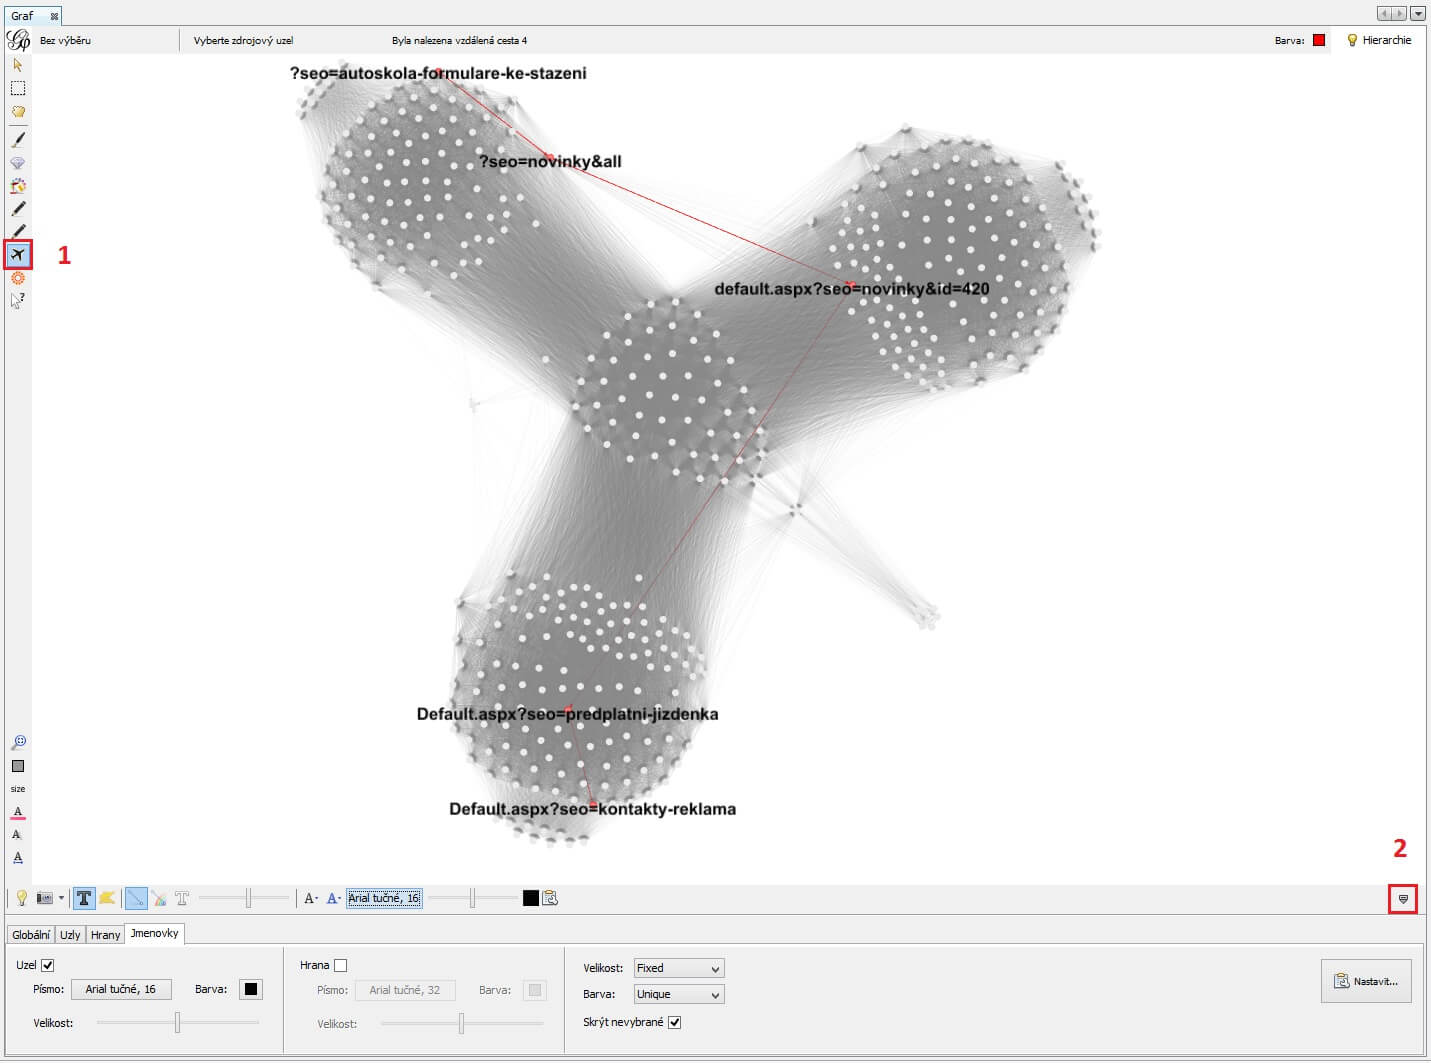Switch to the Hrany tab
1431x1063 pixels.
(x=105, y=935)
